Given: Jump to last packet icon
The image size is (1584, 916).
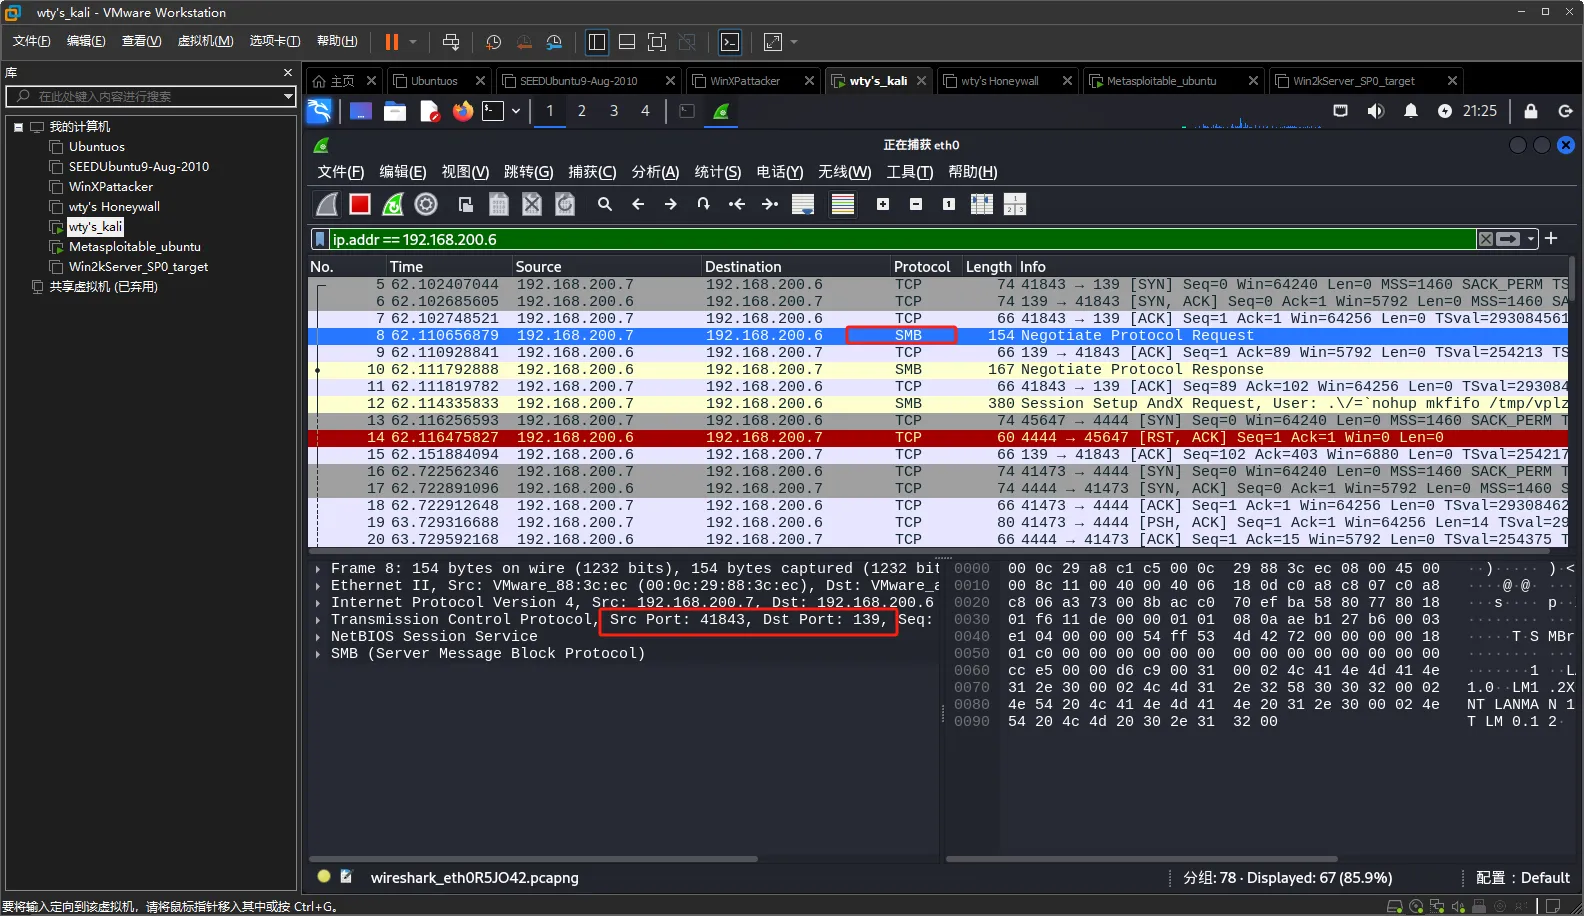Looking at the screenshot, I should pos(770,204).
